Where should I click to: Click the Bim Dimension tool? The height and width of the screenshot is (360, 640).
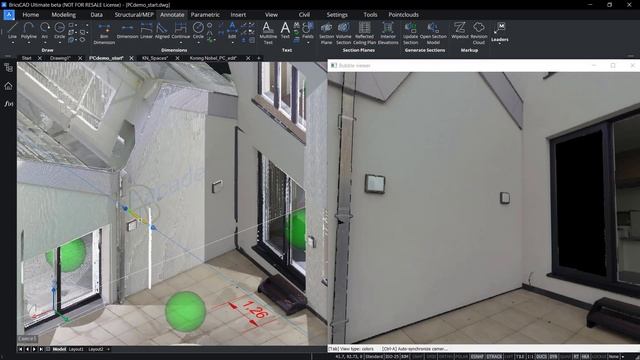click(104, 33)
